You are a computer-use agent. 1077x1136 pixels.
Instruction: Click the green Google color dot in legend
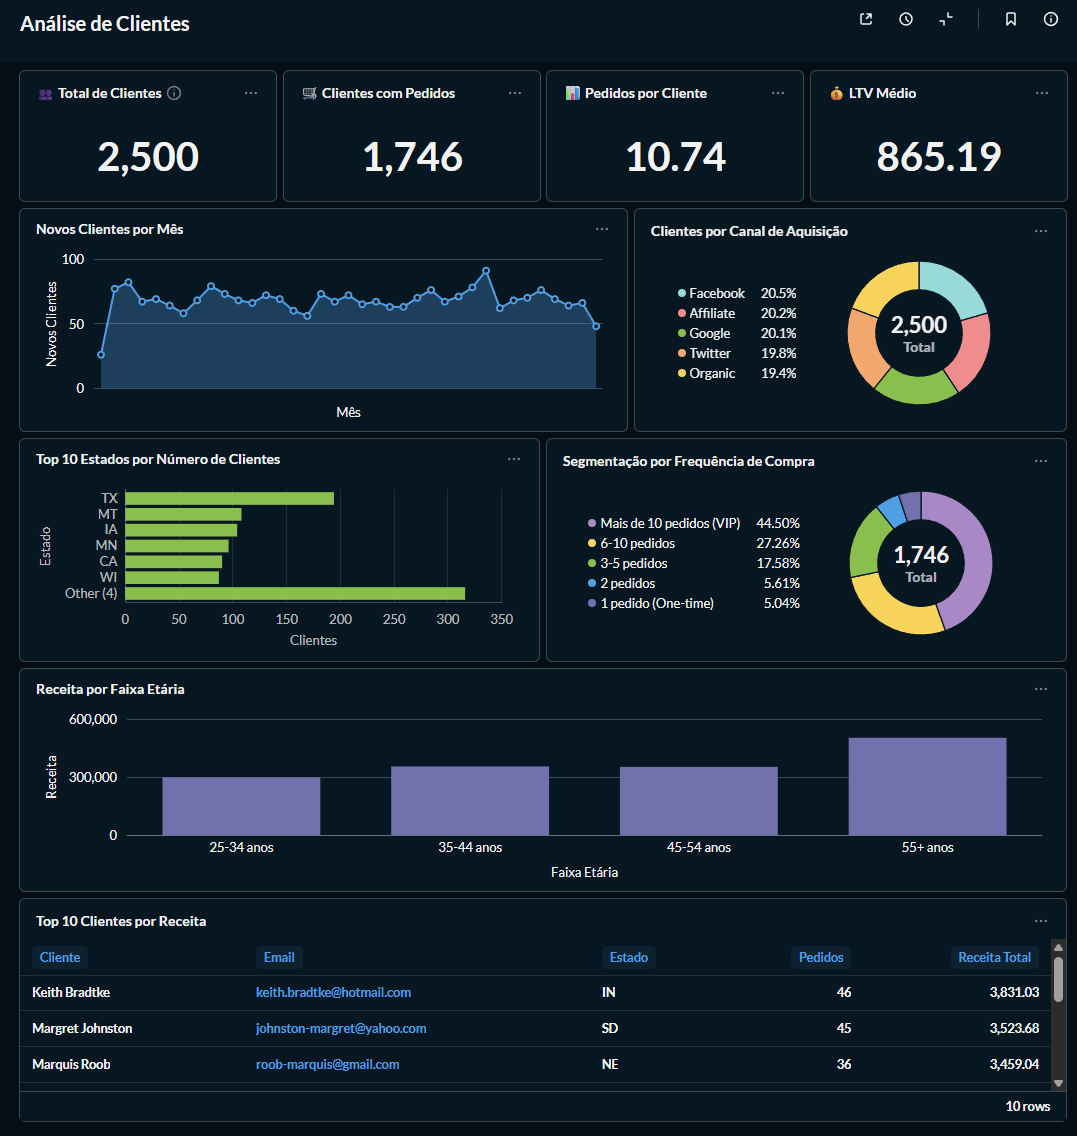pos(682,333)
